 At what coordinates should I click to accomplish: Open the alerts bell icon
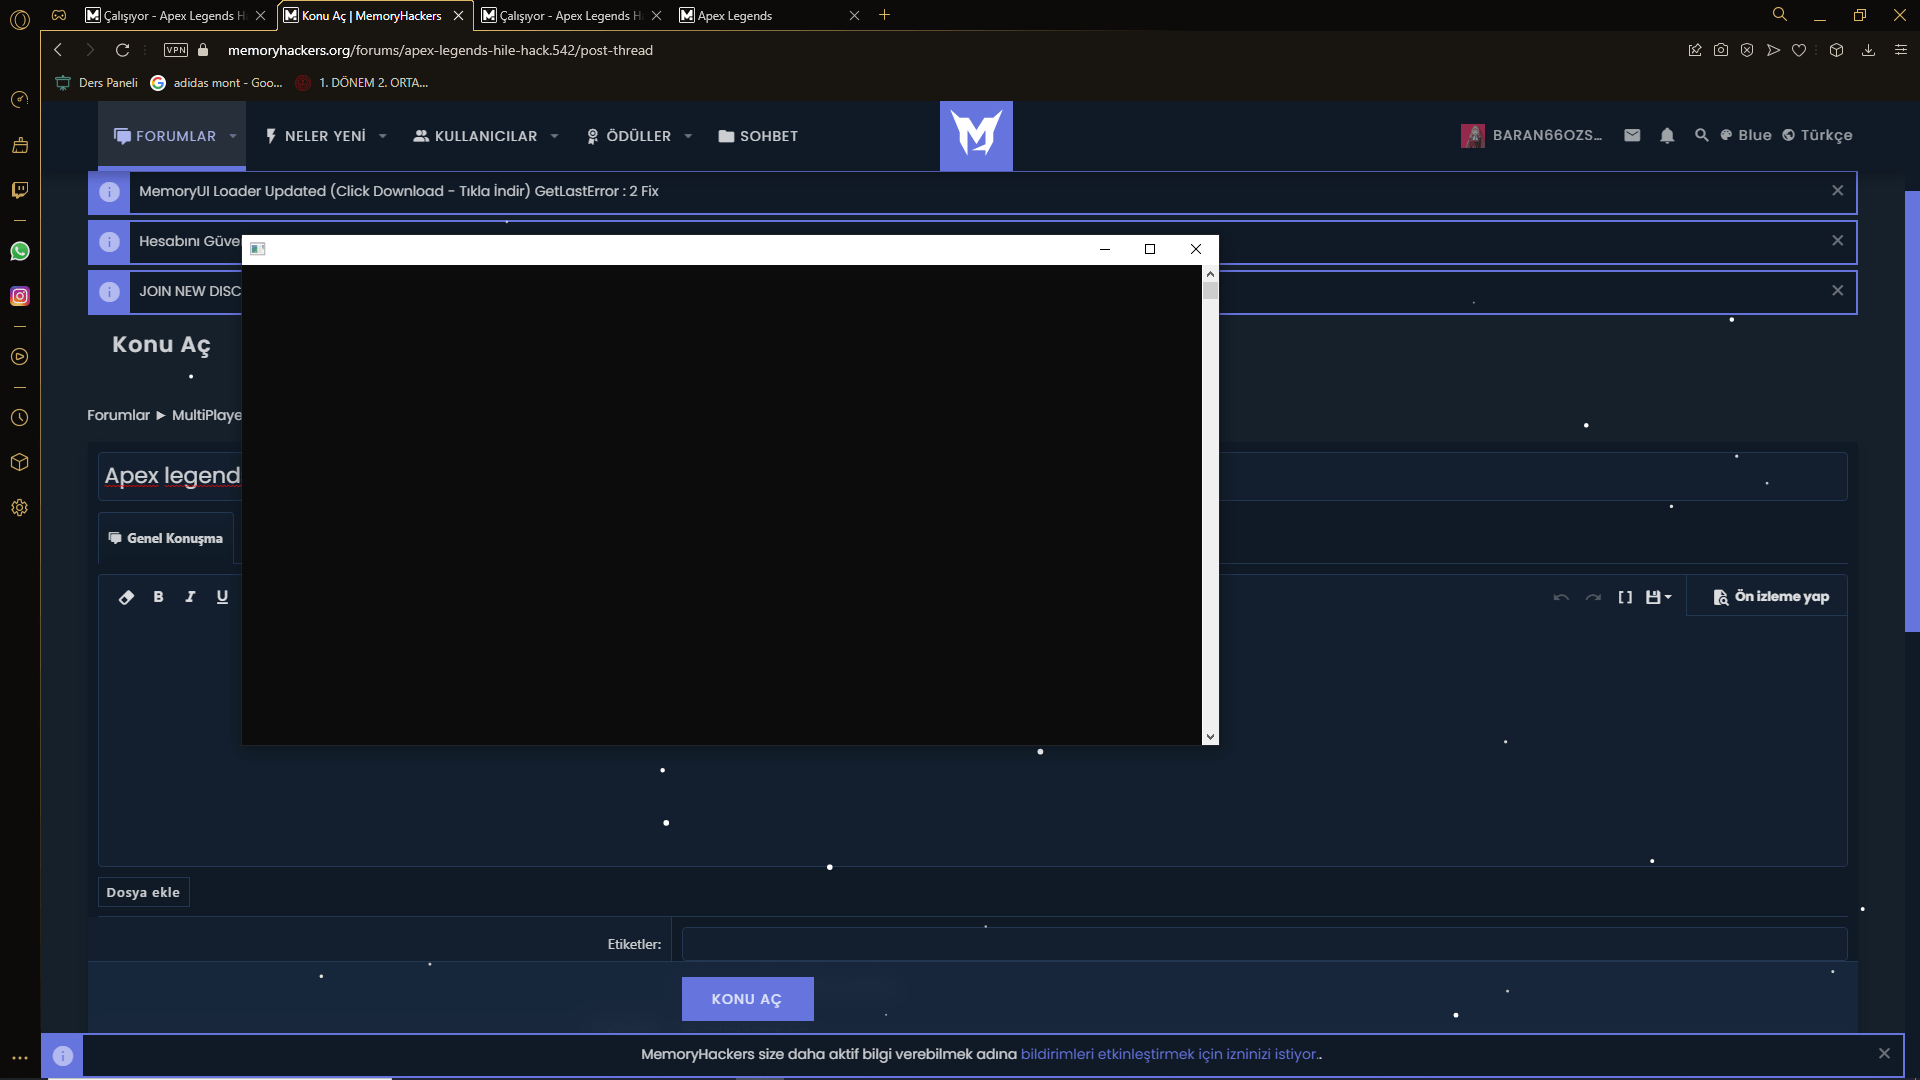point(1667,135)
